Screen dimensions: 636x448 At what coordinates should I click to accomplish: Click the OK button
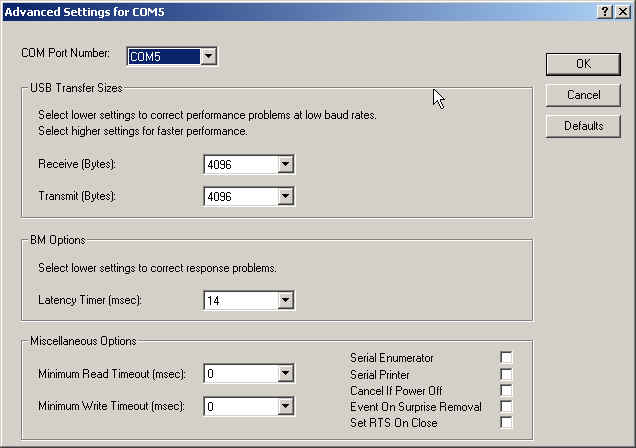pos(583,64)
